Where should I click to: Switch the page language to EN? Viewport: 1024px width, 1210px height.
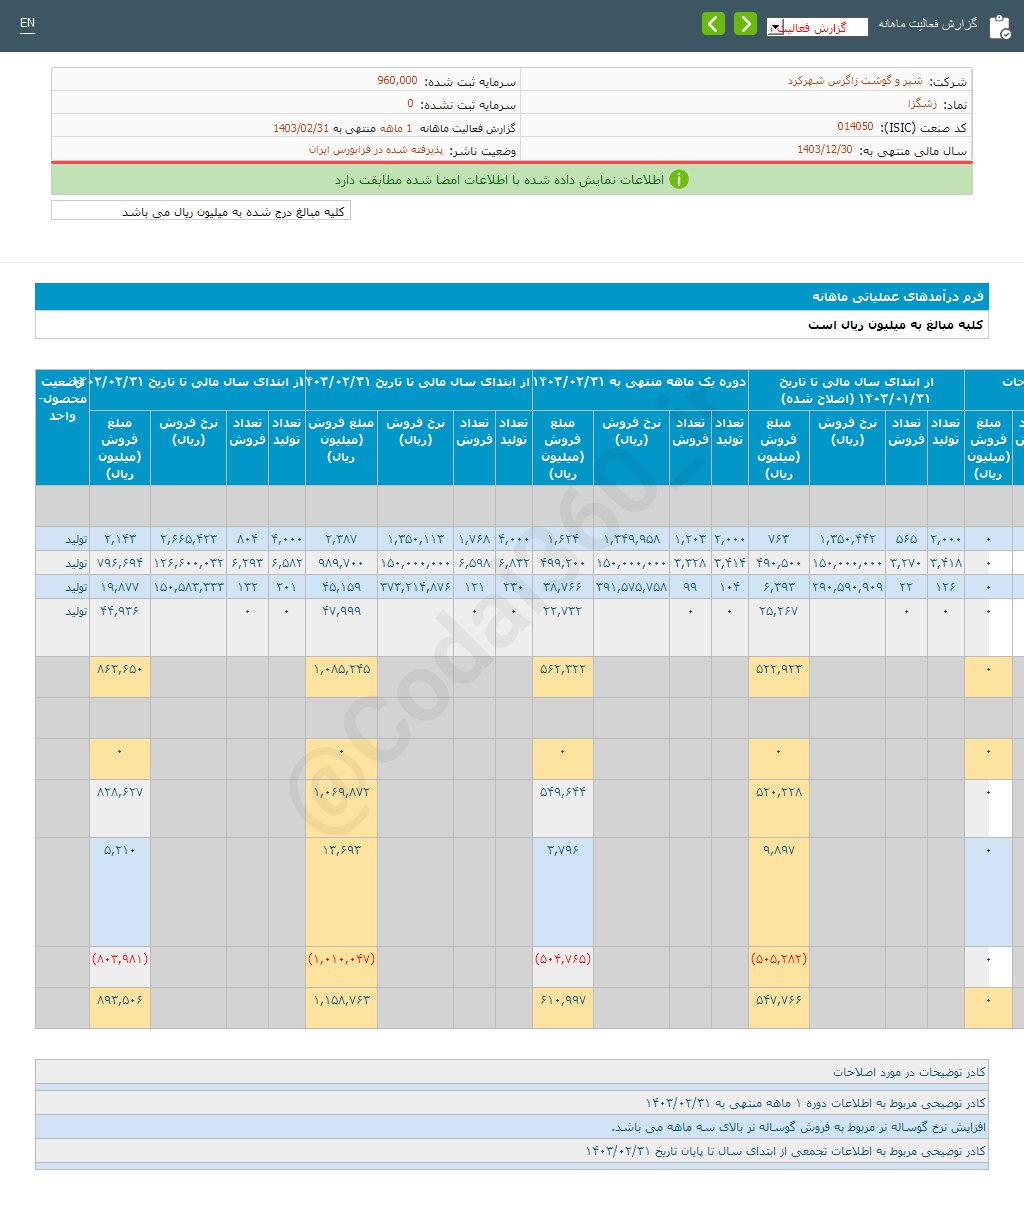(27, 23)
